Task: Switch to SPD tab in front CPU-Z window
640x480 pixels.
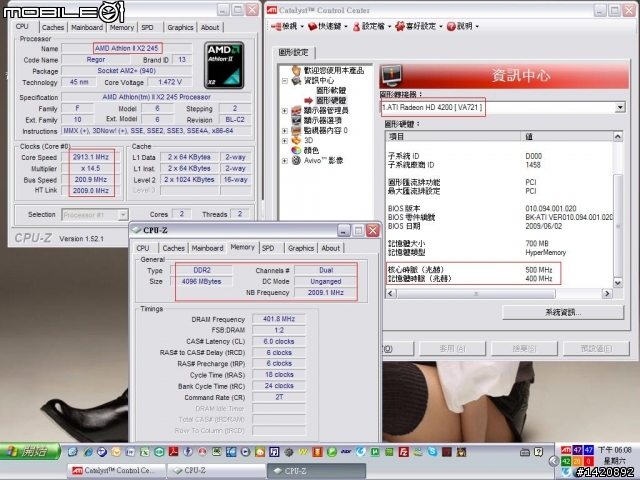Action: 268,248
